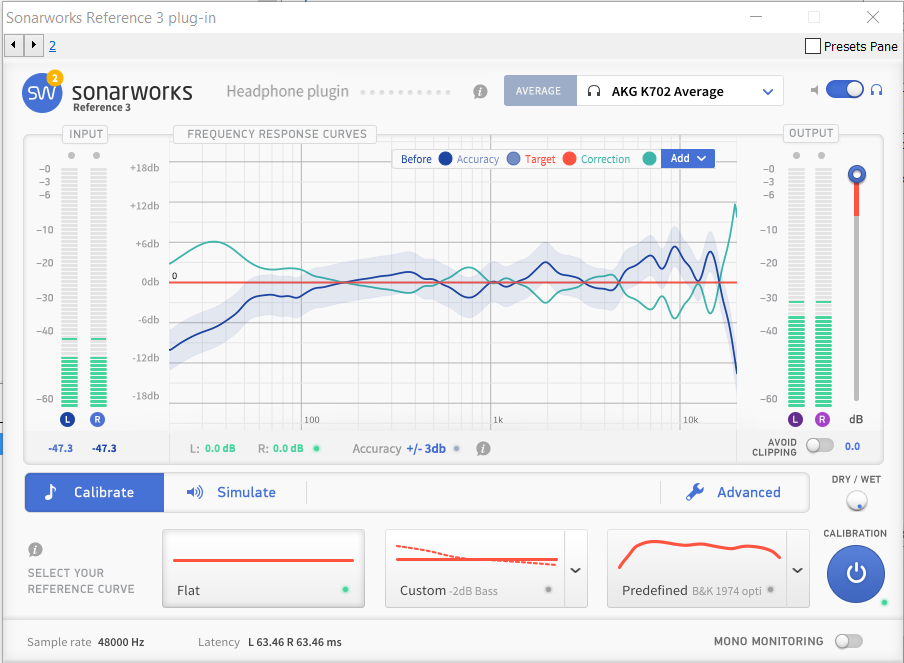Viewport: 904px width, 663px height.
Task: Open the AKG K702 Average profile dropdown
Action: pyautogui.click(x=680, y=91)
